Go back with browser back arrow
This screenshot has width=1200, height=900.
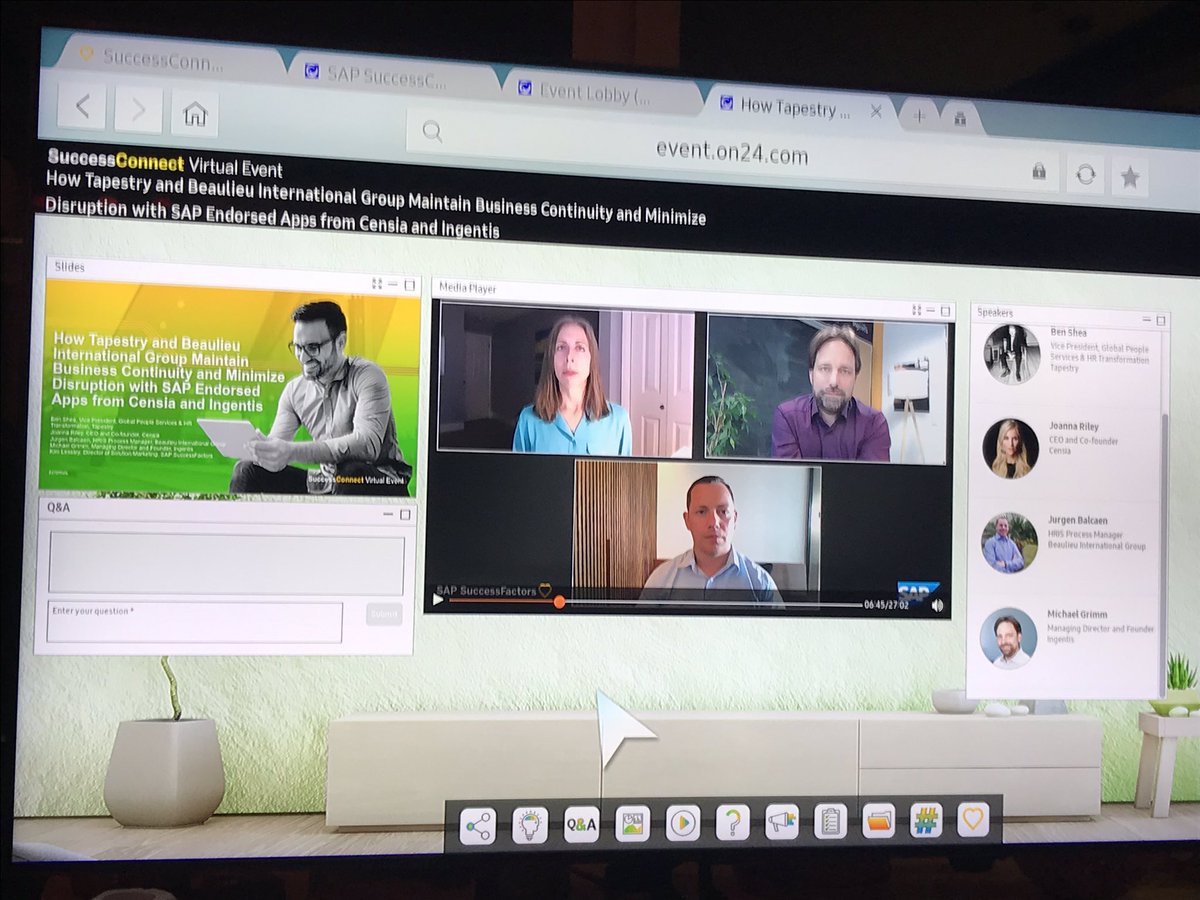pos(82,106)
